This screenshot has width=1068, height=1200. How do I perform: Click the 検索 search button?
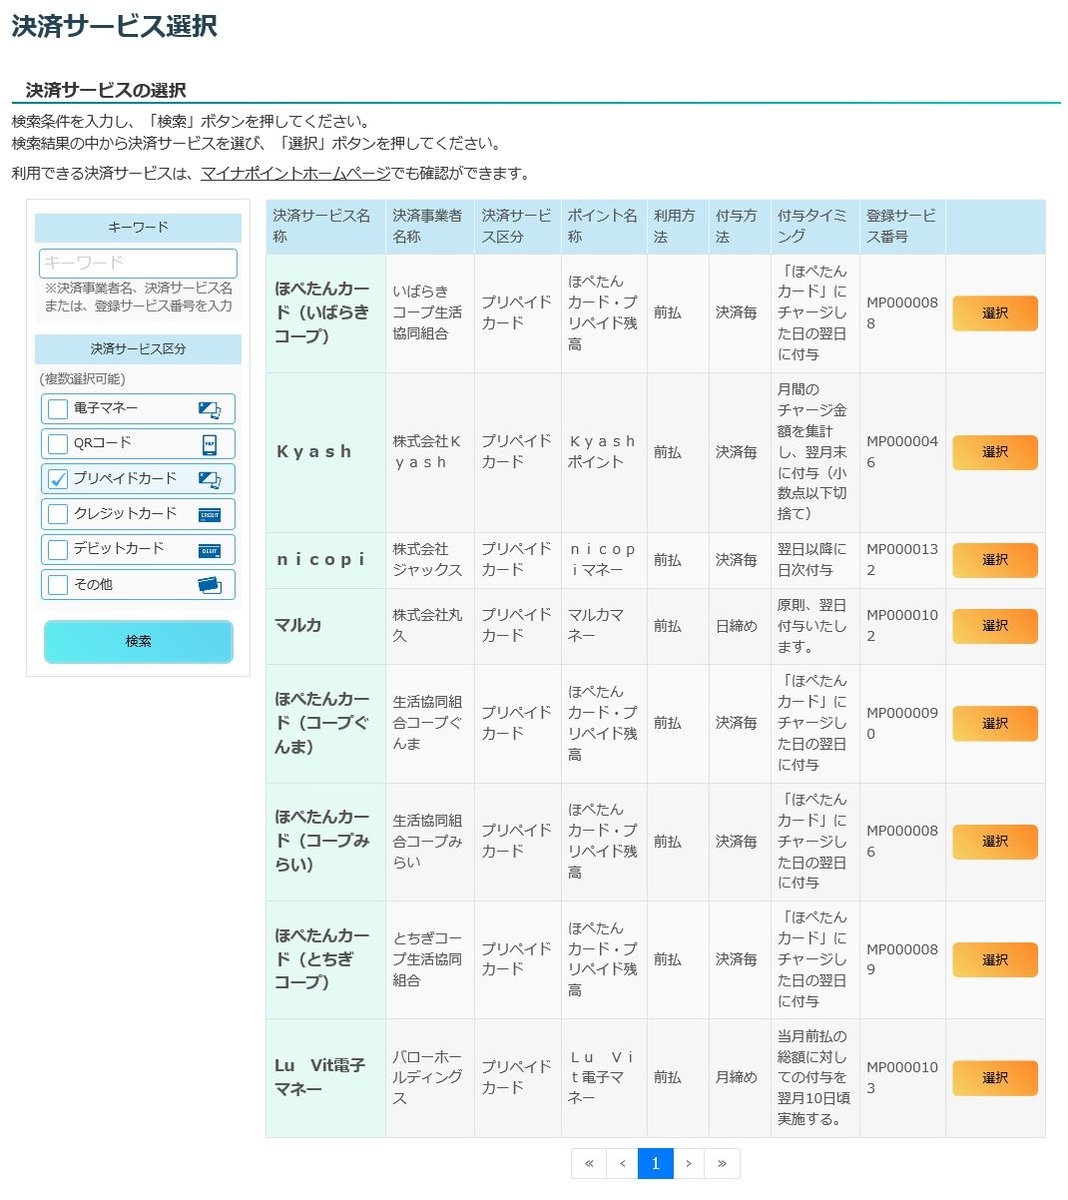[138, 641]
